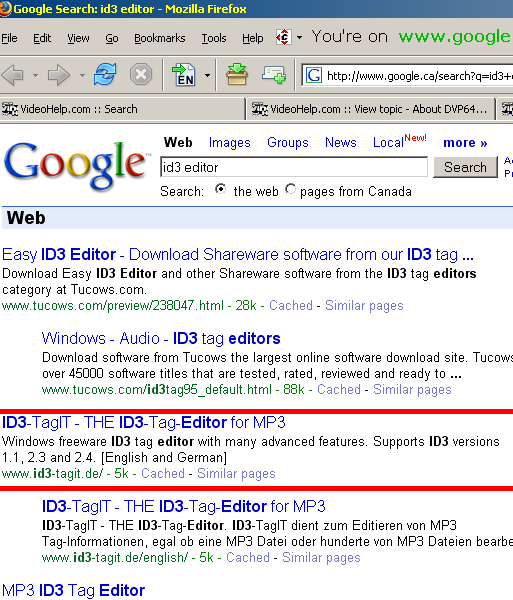Click the Forward arrow navigation icon
The width and height of the screenshot is (513, 600).
click(x=59, y=75)
